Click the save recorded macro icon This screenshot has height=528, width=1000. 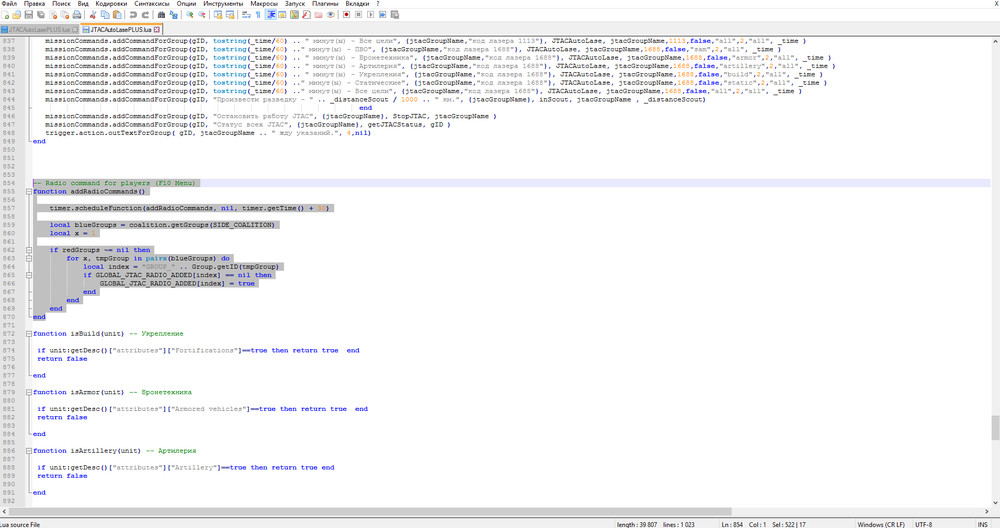tap(395, 14)
